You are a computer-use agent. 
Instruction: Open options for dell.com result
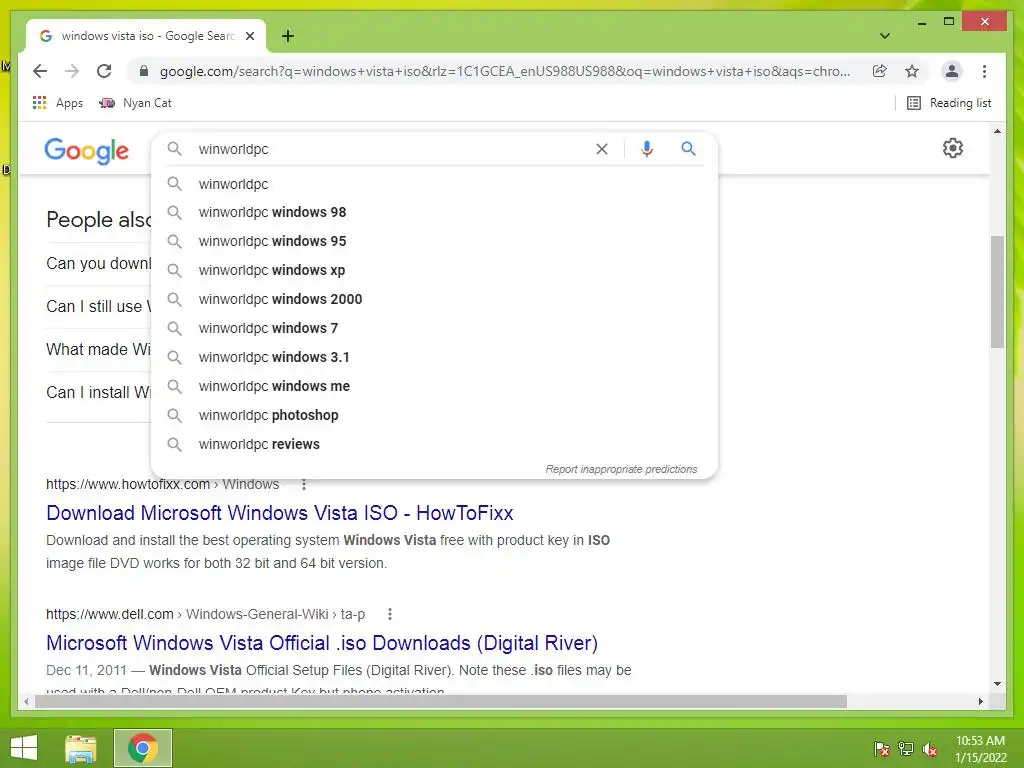(x=390, y=614)
